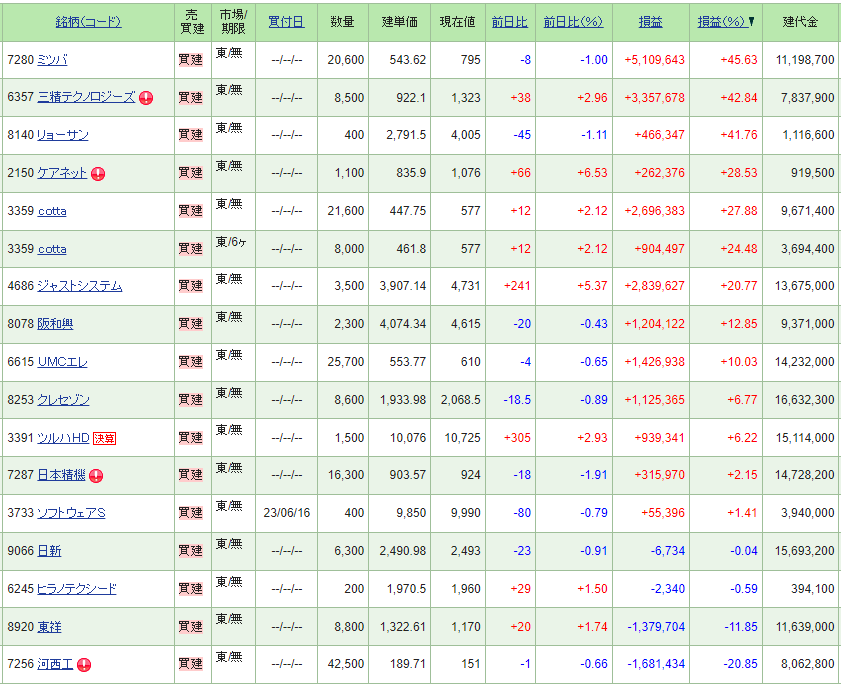This screenshot has height=687, width=841.
Task: Click the 決算 badge next to ツルハHD
Action: pos(105,438)
